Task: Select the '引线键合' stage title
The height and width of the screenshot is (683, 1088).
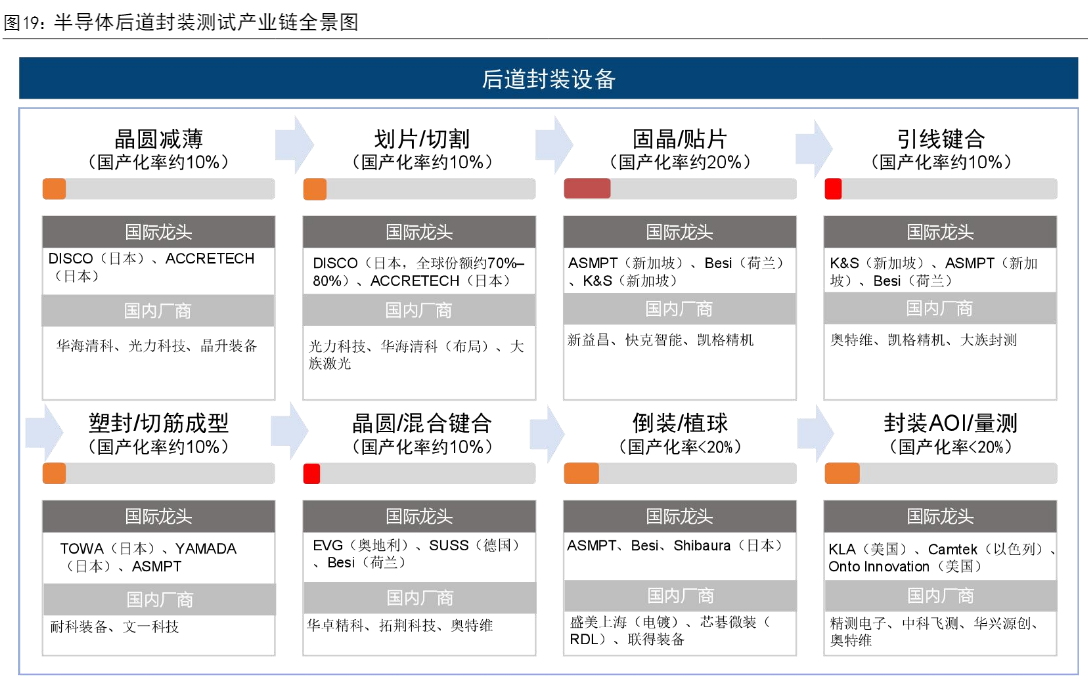Action: point(941,139)
